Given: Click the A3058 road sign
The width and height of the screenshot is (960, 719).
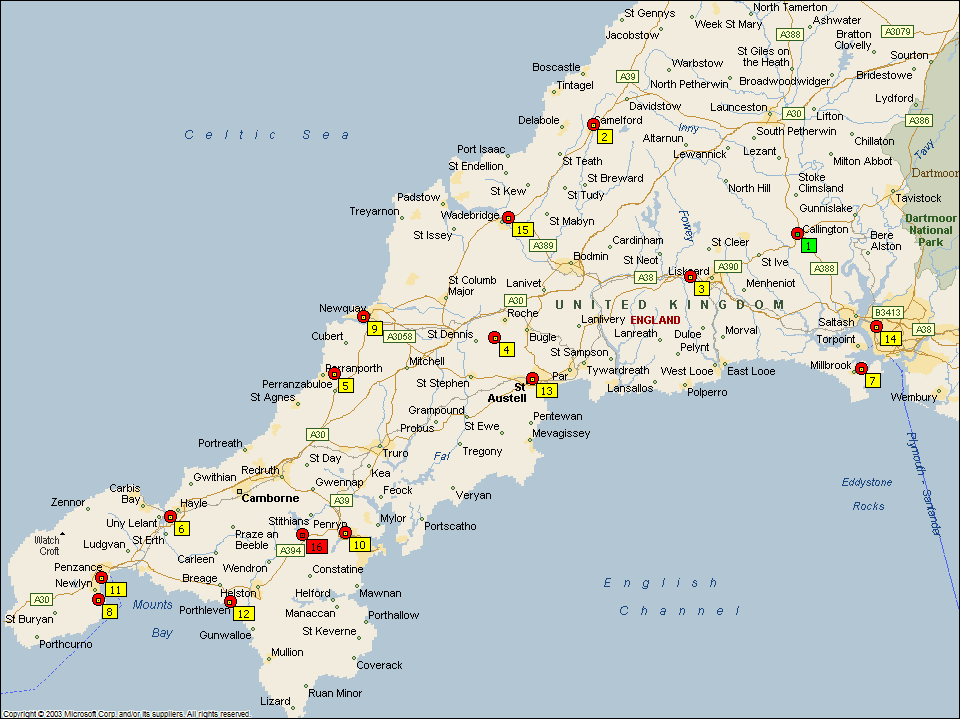Looking at the screenshot, I should [x=399, y=337].
